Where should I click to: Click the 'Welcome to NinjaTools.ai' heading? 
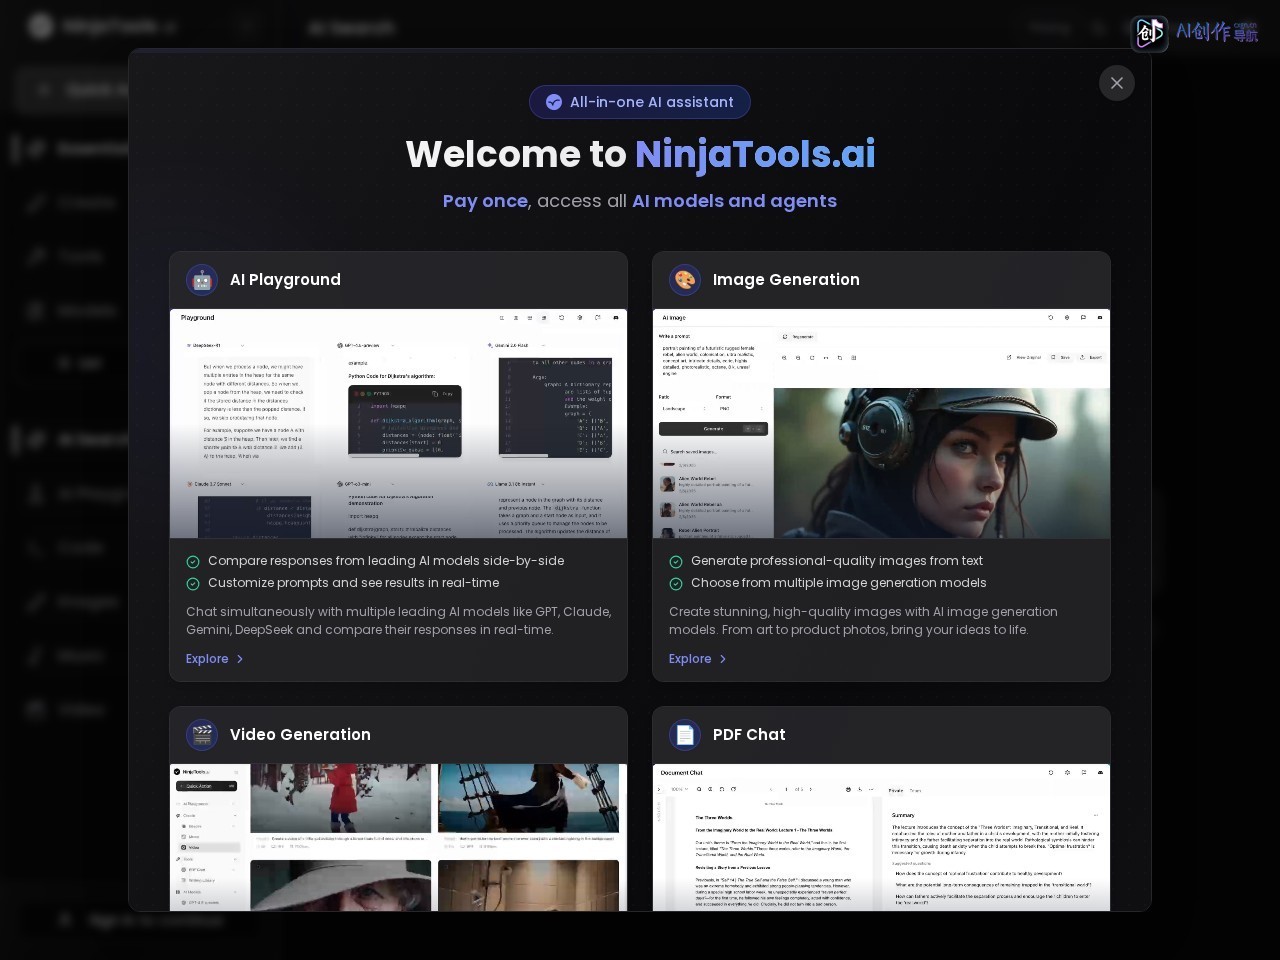tap(640, 154)
